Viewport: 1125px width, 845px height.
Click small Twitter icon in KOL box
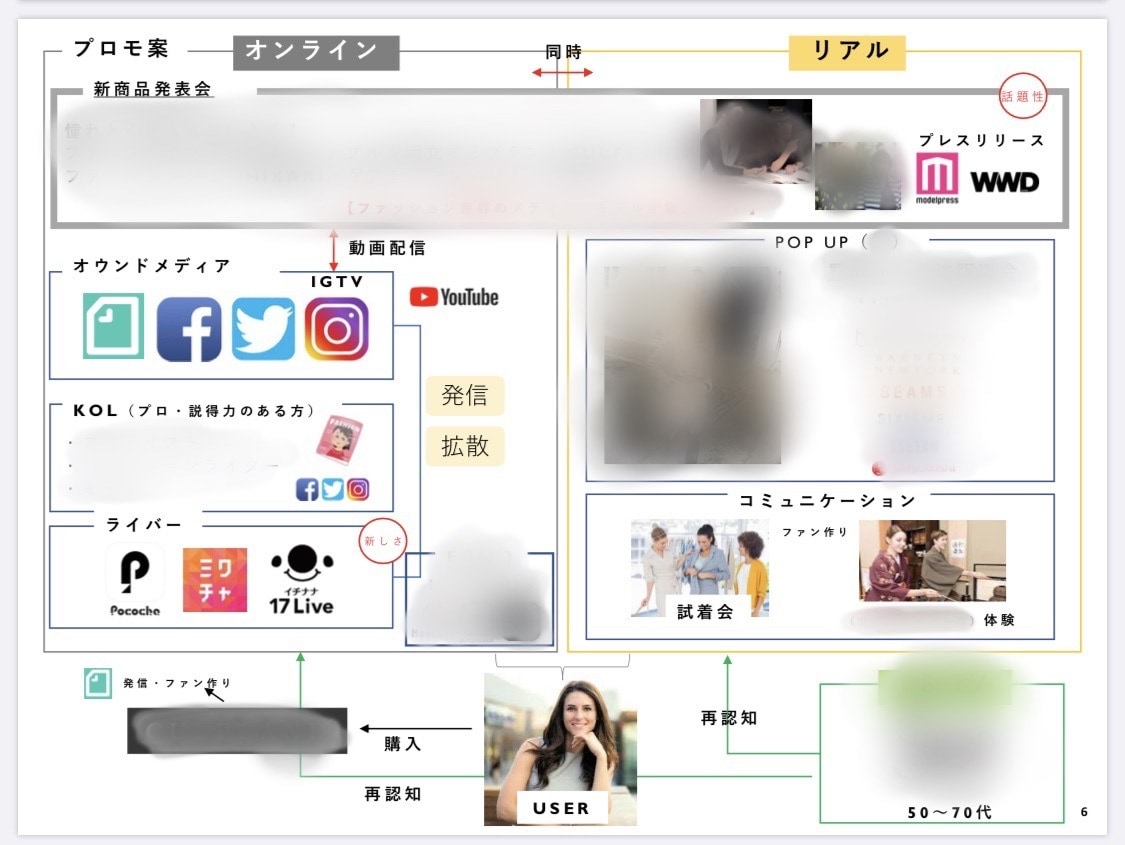click(x=332, y=489)
